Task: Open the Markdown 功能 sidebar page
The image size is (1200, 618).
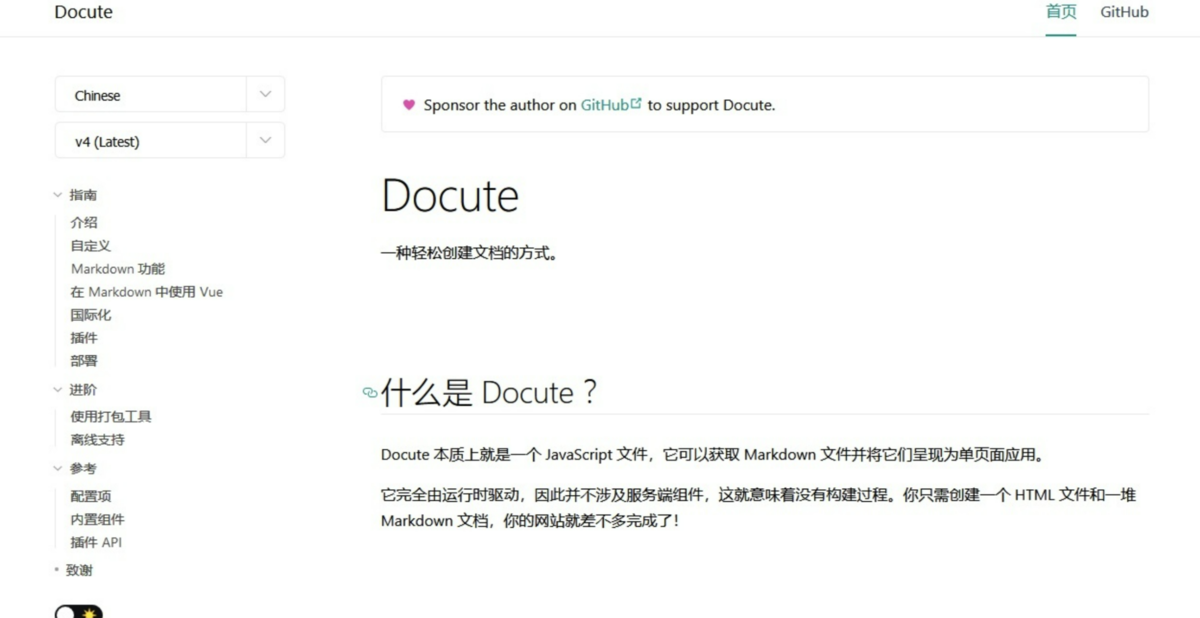Action: pos(118,268)
